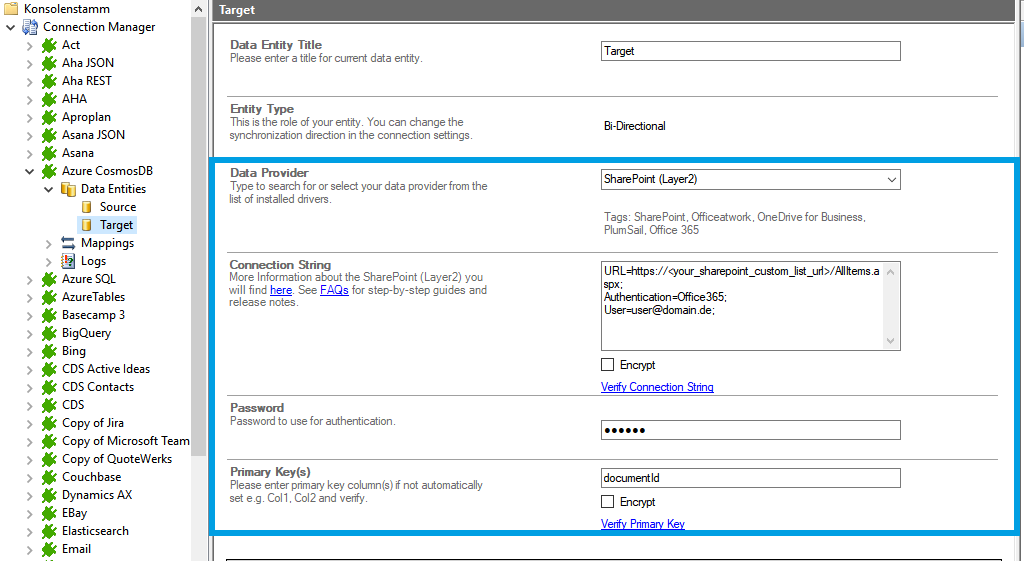Expand the Basecamp 3 connection node
The image size is (1024, 561).
(29, 315)
